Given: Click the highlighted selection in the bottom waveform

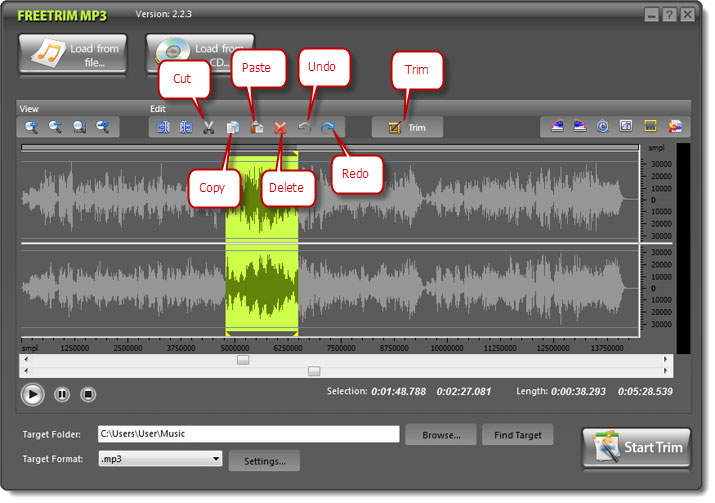Looking at the screenshot, I should [262, 288].
